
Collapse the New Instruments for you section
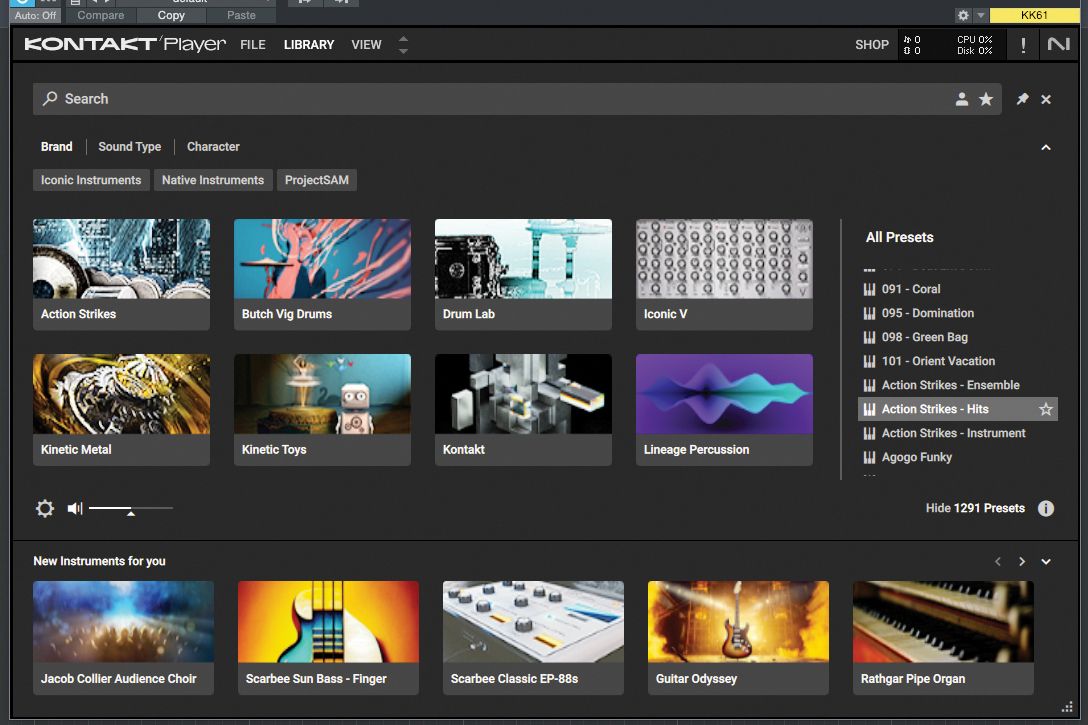[x=1046, y=562]
